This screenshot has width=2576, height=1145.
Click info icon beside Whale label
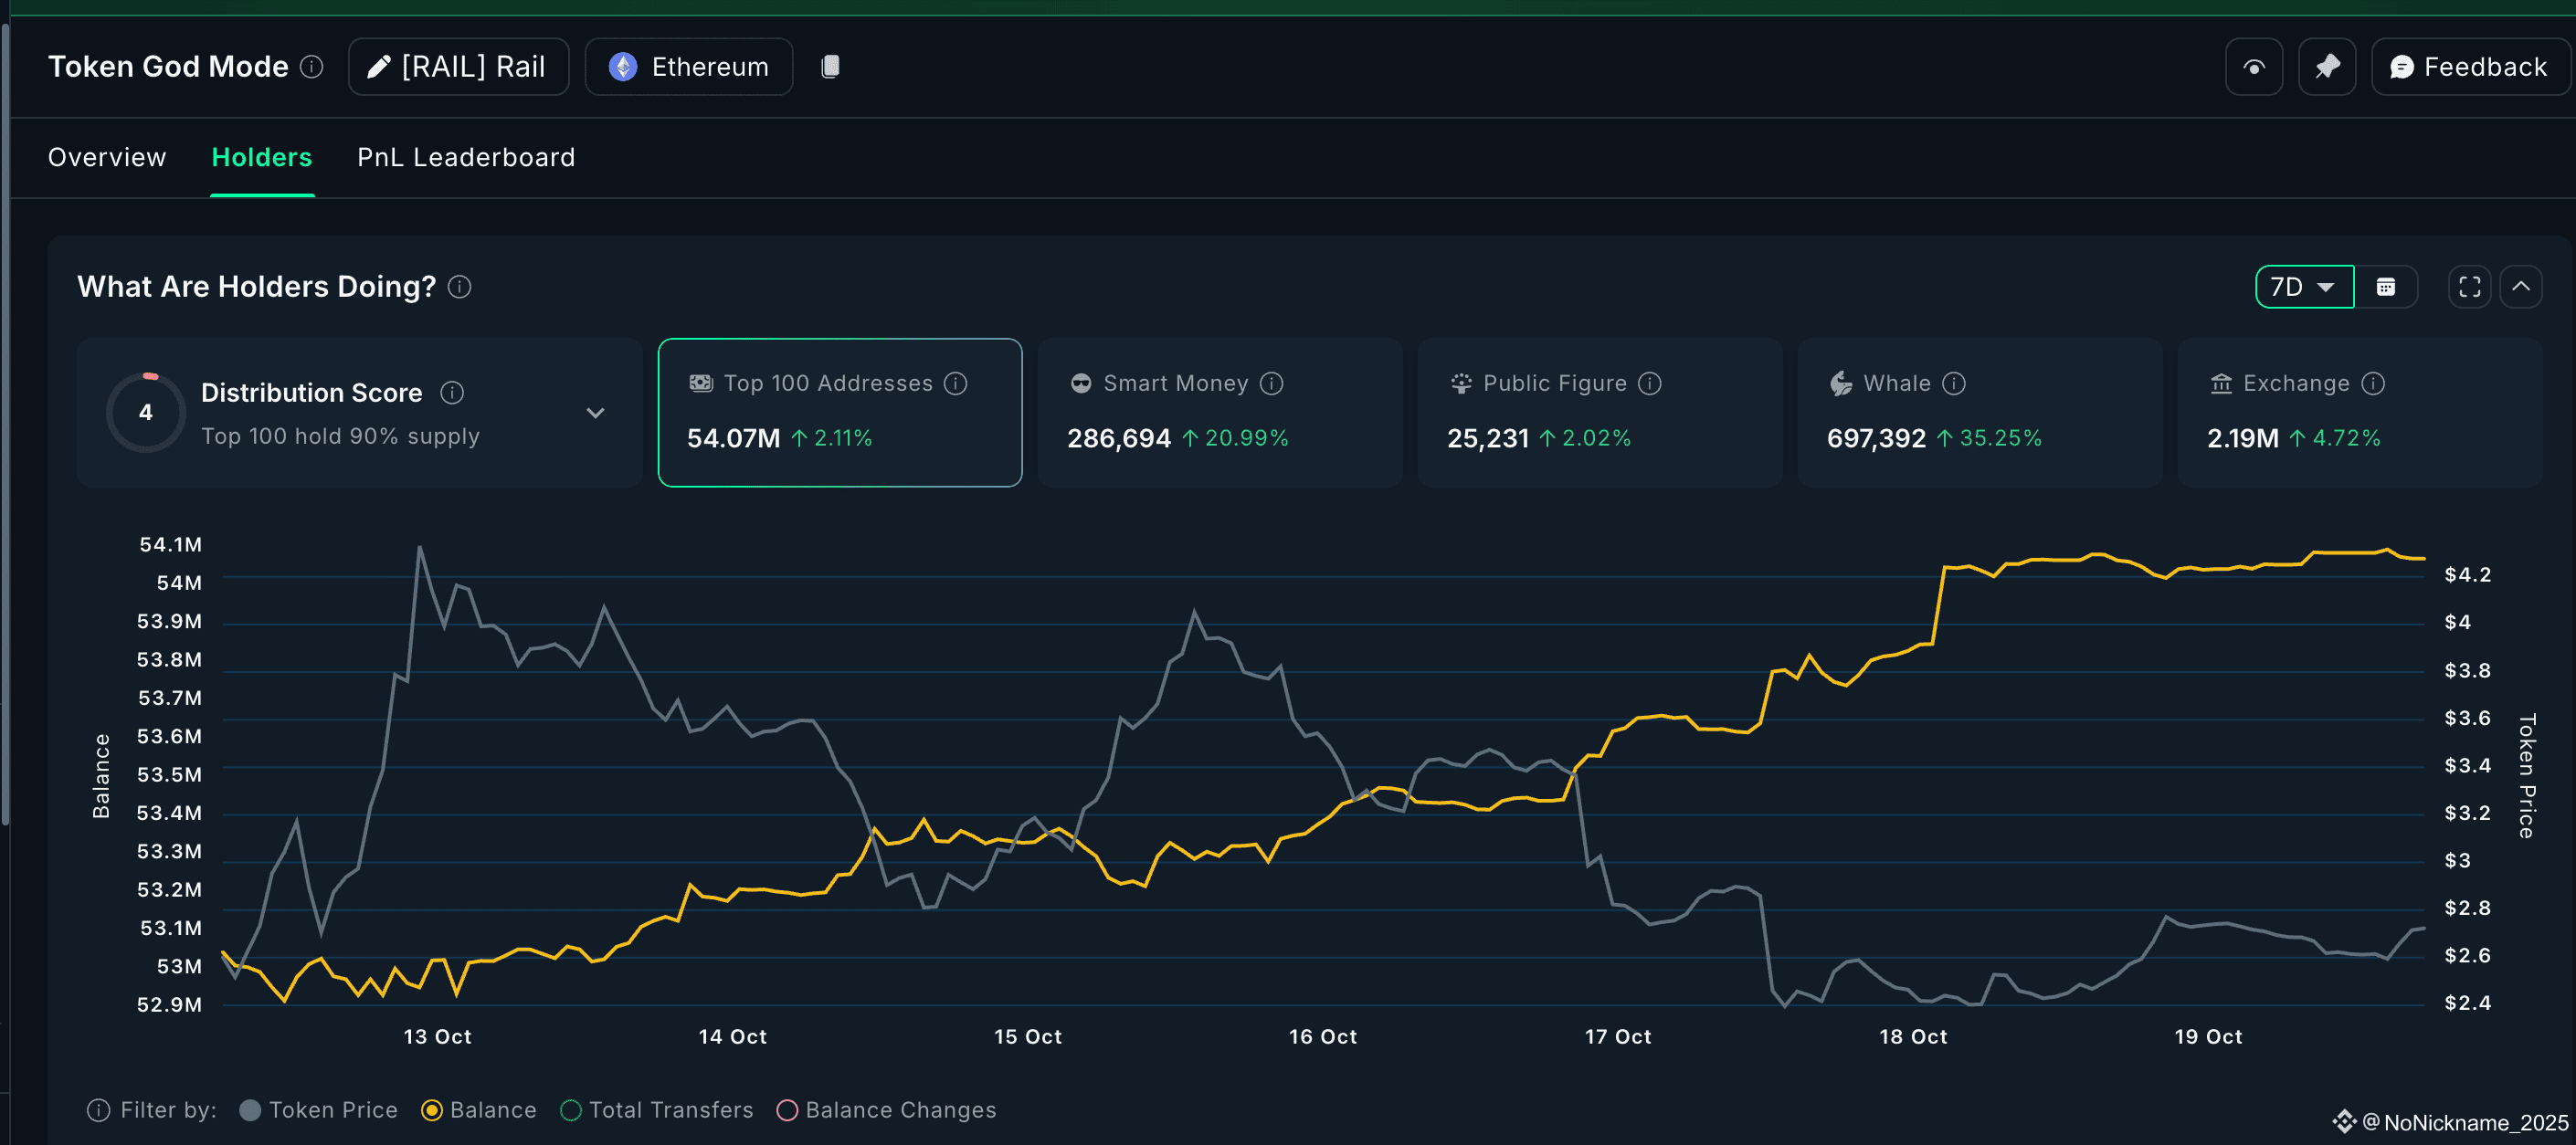point(1954,383)
